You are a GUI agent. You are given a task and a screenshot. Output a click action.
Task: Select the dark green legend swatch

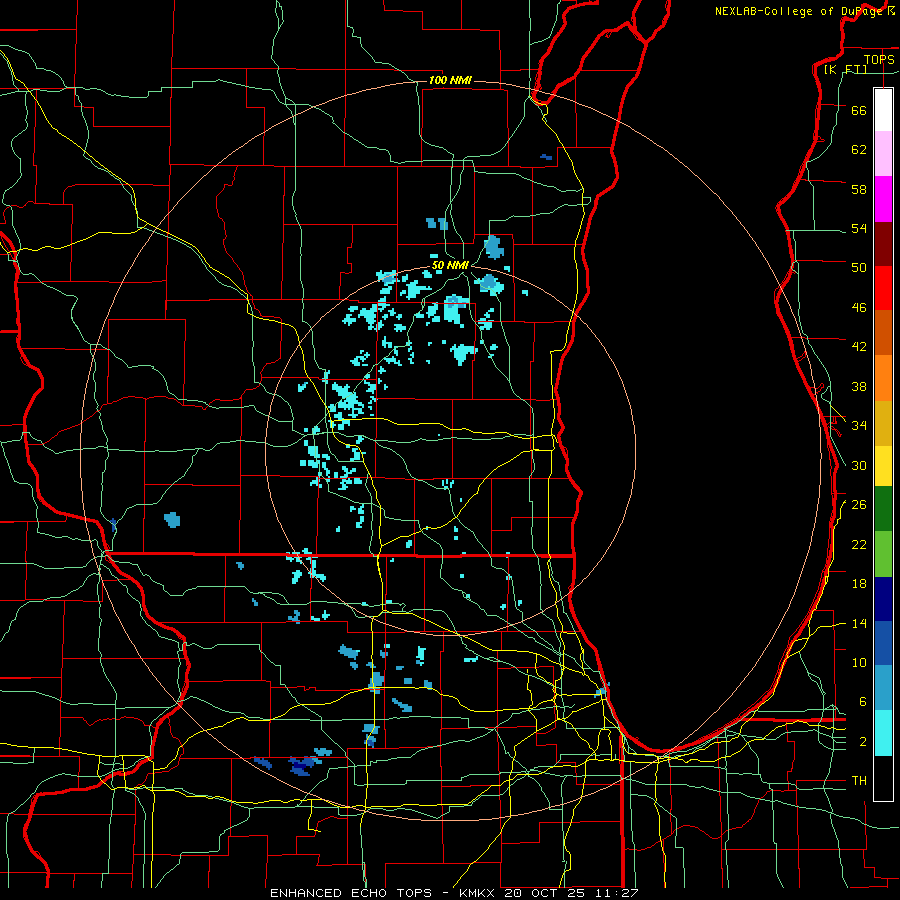[x=883, y=509]
